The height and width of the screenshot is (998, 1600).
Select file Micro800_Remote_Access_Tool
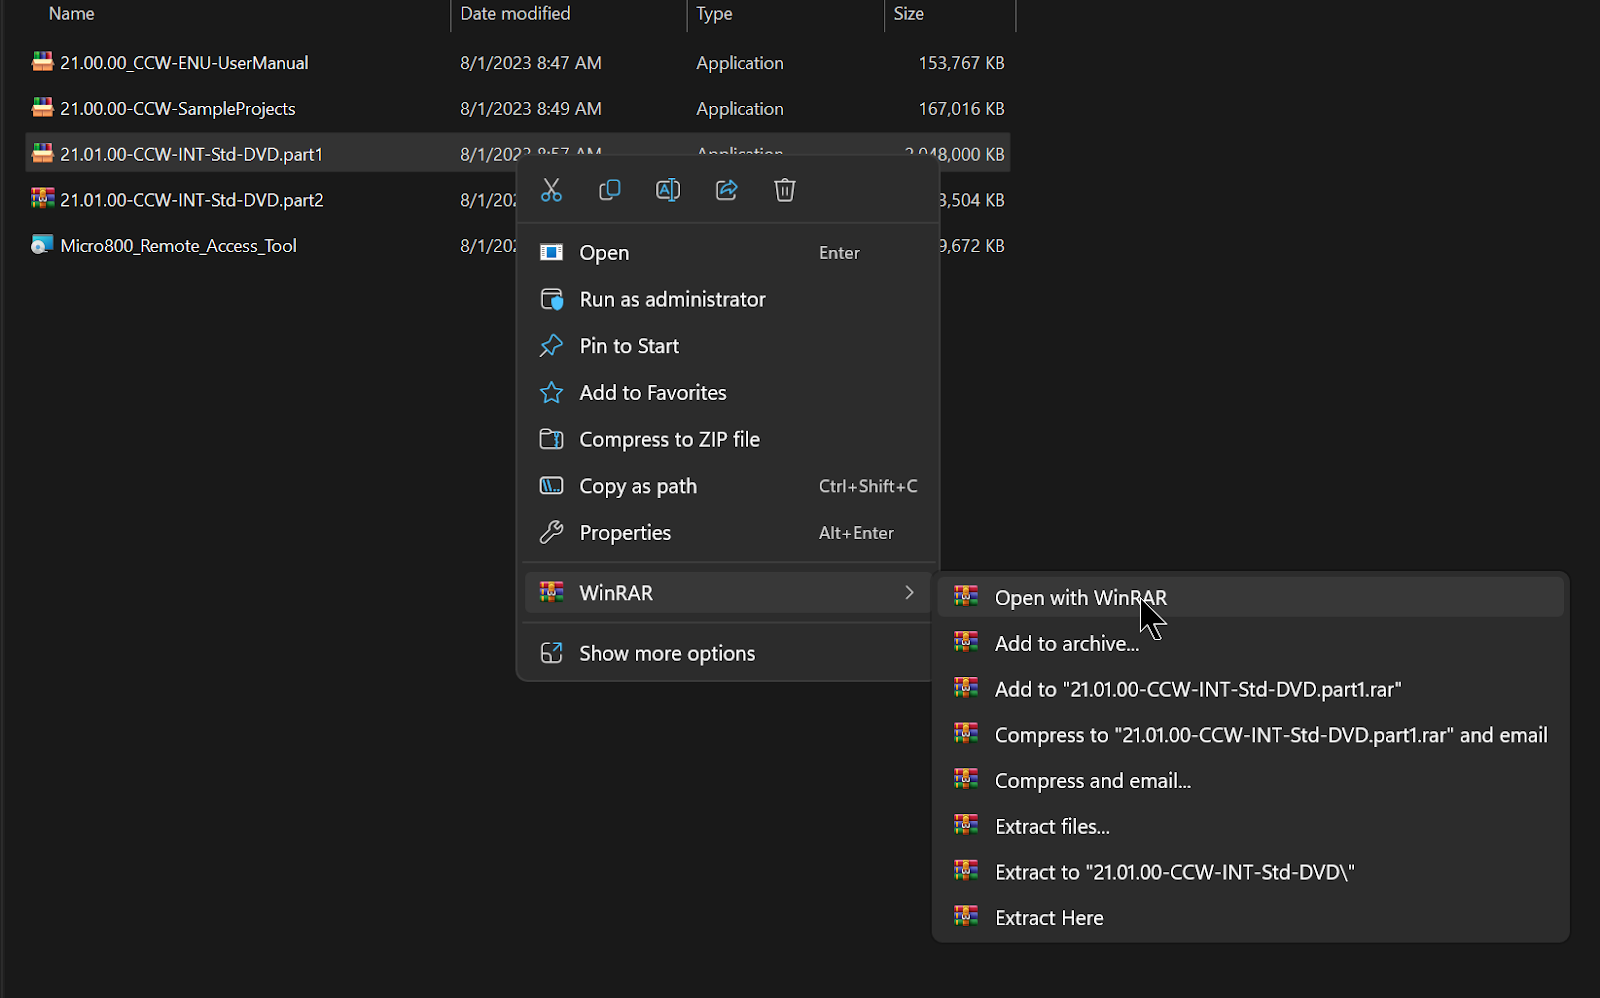click(x=179, y=246)
